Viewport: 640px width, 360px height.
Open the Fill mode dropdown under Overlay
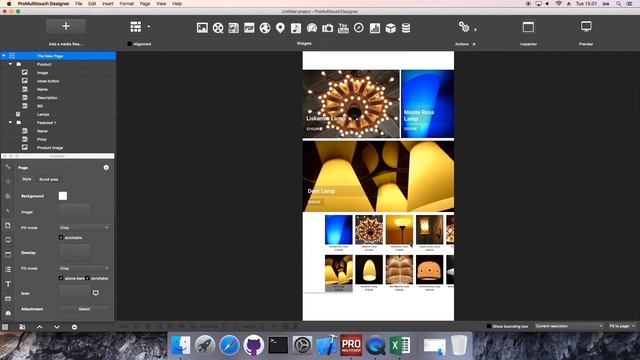coord(84,268)
